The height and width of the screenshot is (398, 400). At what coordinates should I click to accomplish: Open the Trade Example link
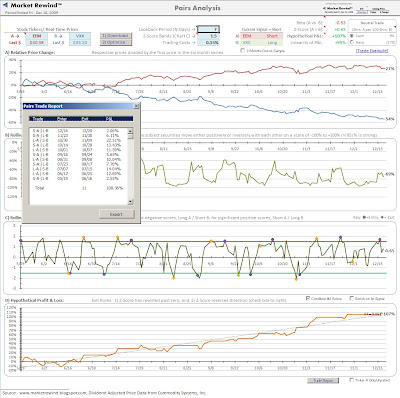coord(372,51)
